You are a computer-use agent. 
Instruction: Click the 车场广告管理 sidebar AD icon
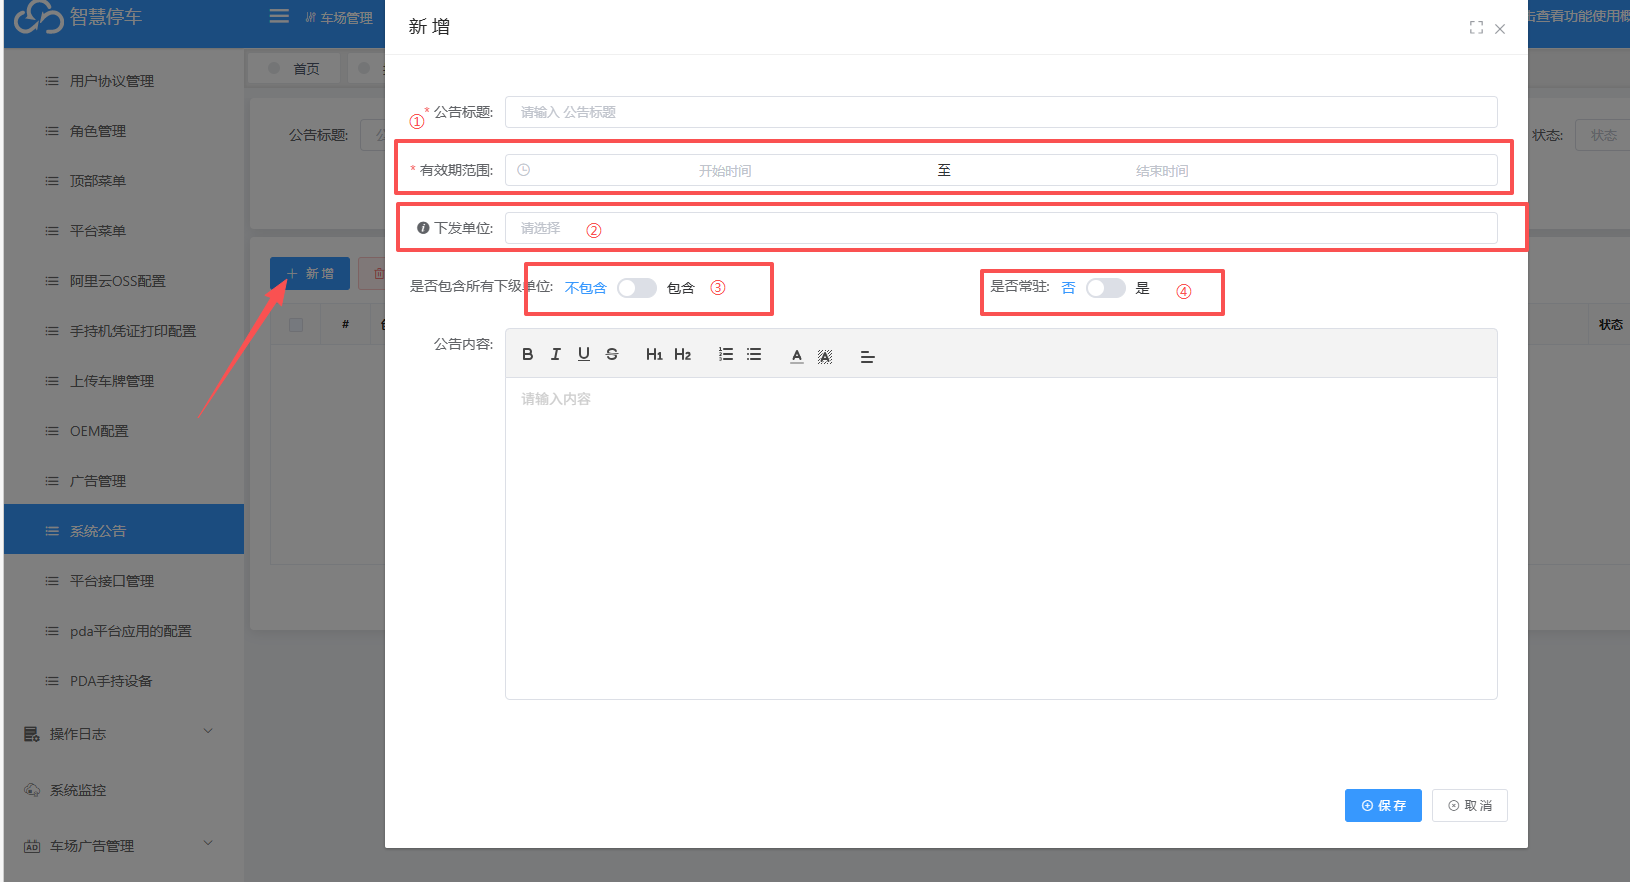(32, 846)
